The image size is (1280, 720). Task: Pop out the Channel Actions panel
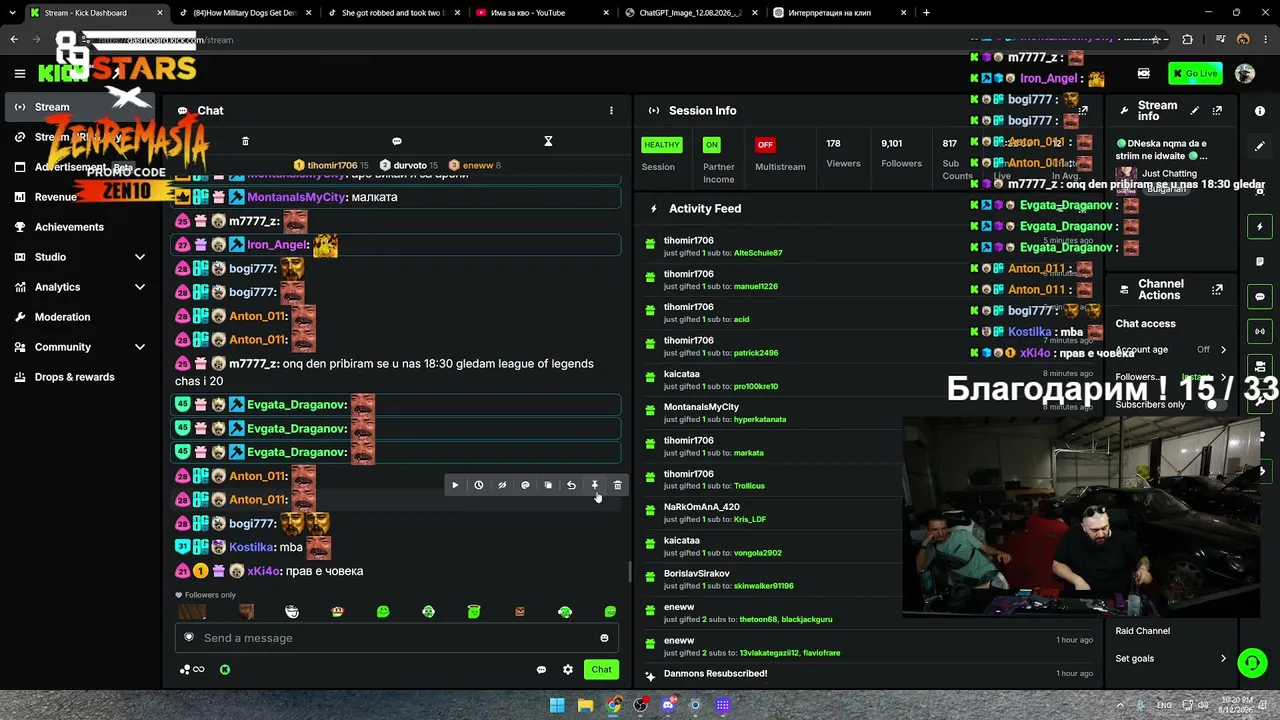[1217, 290]
